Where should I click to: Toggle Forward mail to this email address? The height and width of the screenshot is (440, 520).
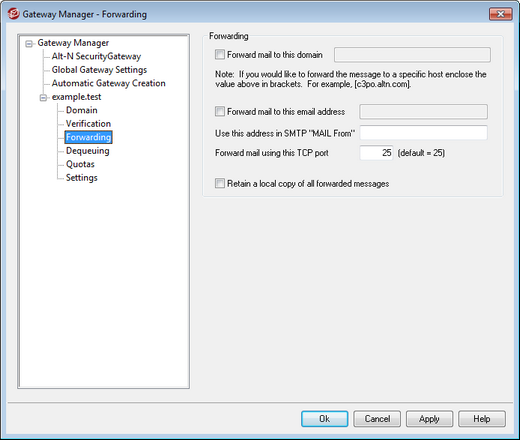click(x=220, y=111)
